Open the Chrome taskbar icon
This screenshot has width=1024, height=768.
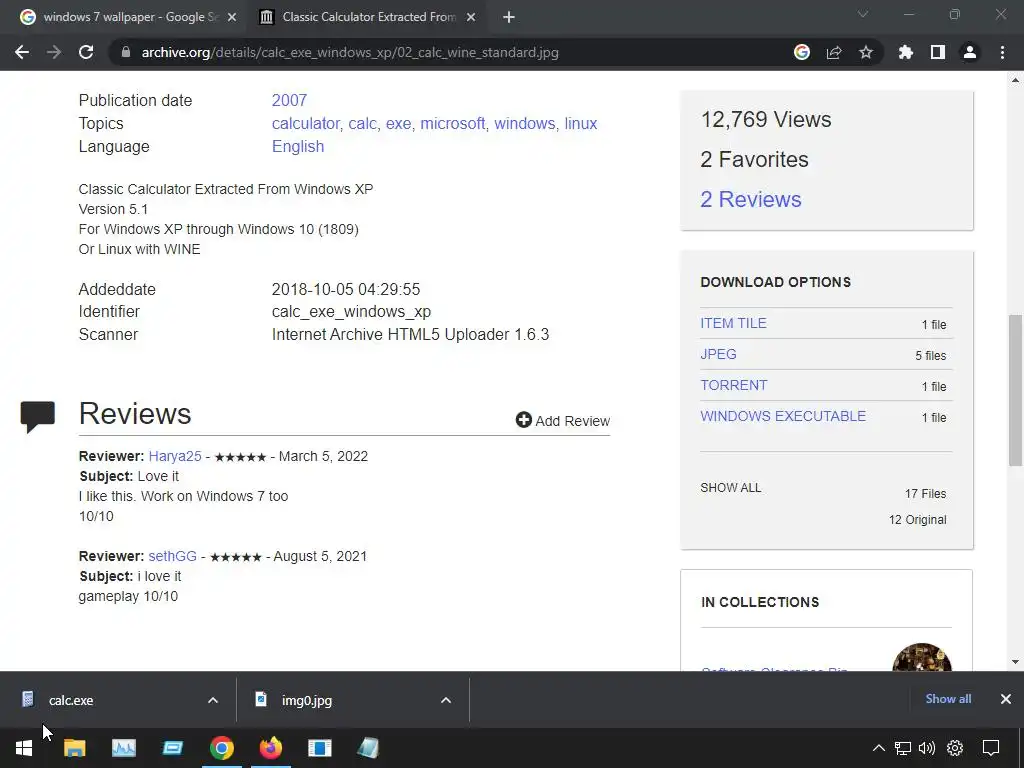[x=221, y=748]
